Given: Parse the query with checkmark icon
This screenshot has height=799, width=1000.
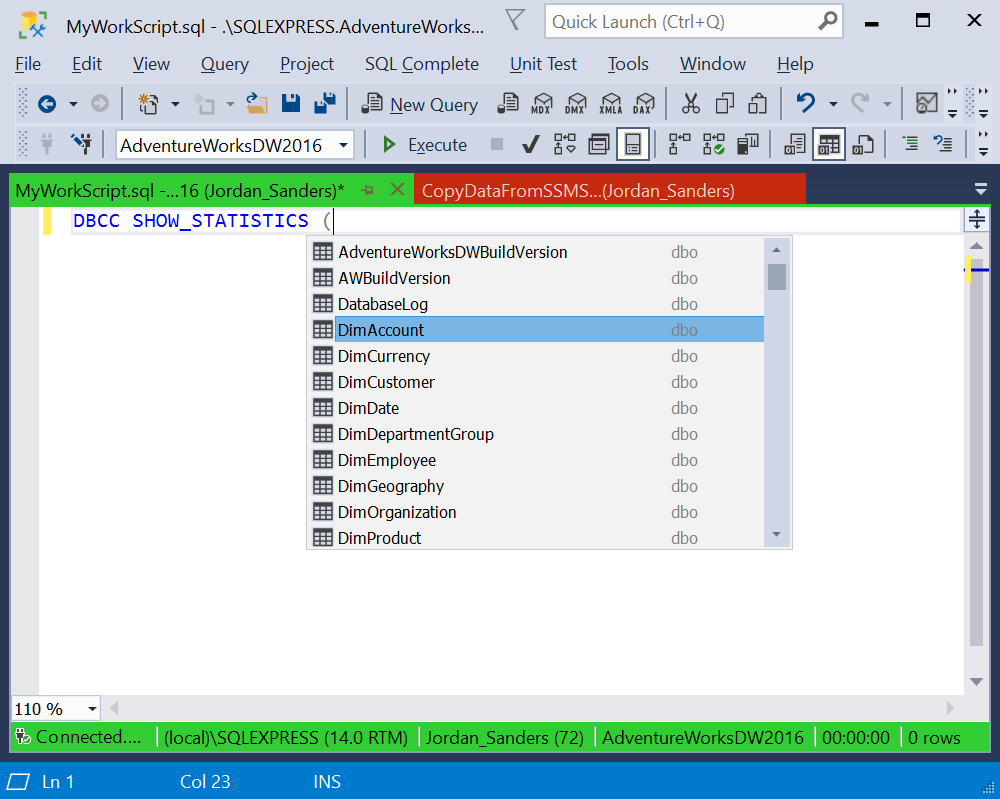Looking at the screenshot, I should pyautogui.click(x=531, y=145).
